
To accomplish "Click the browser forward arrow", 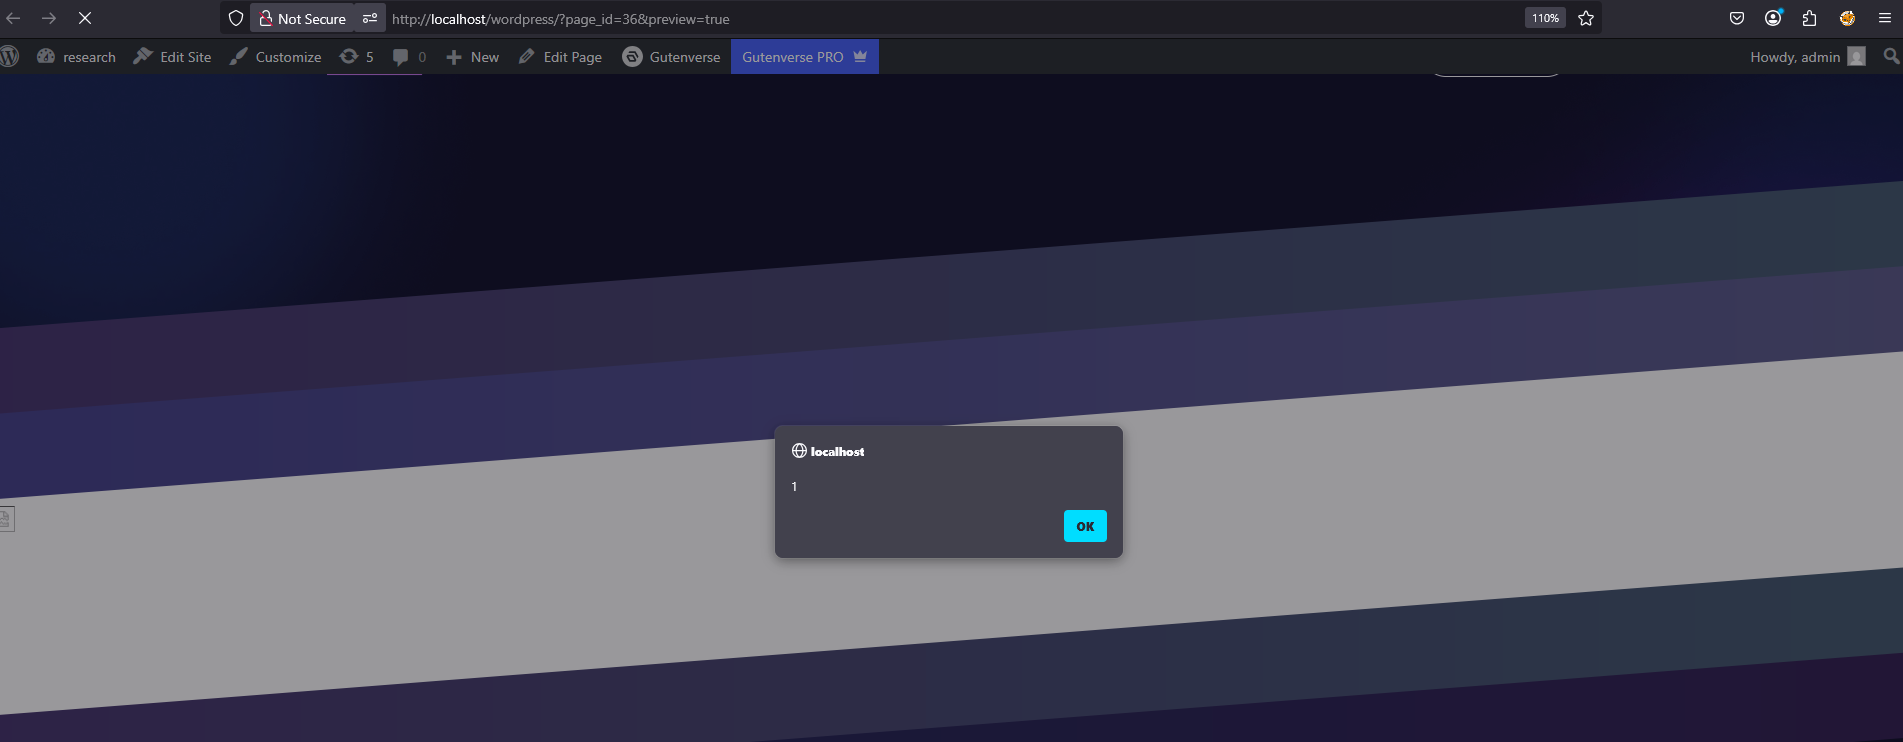I will coord(49,18).
